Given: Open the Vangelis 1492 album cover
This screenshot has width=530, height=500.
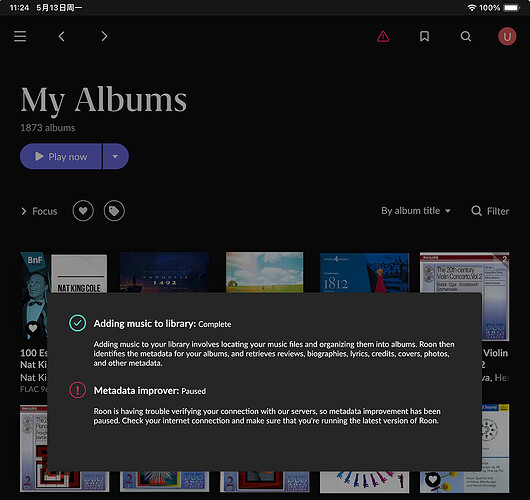Looking at the screenshot, I should [x=165, y=272].
